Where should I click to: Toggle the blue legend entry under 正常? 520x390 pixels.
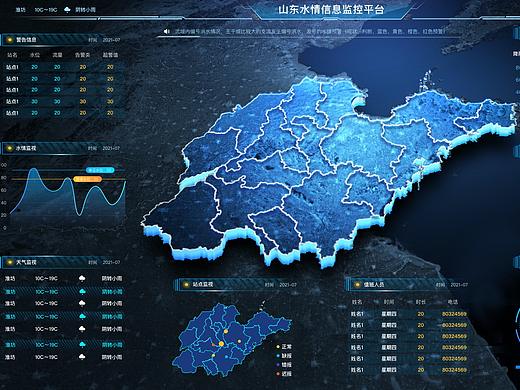[x=284, y=356]
